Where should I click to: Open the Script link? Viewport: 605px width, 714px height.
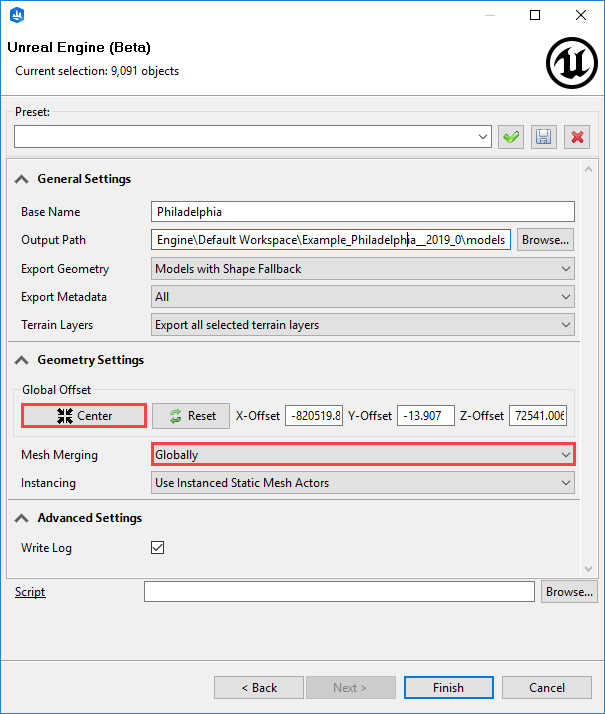tap(30, 592)
